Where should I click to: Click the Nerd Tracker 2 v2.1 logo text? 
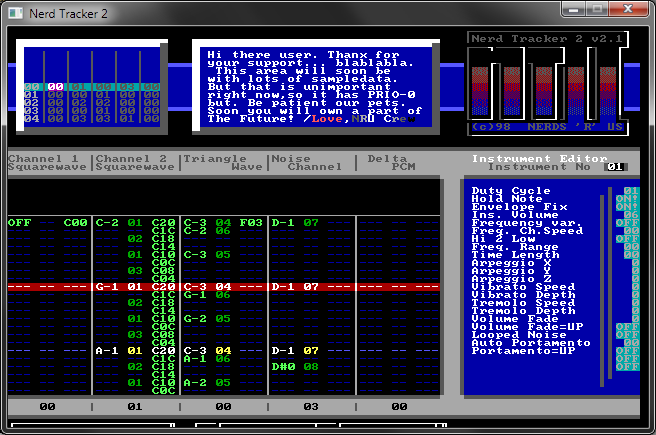pos(547,39)
